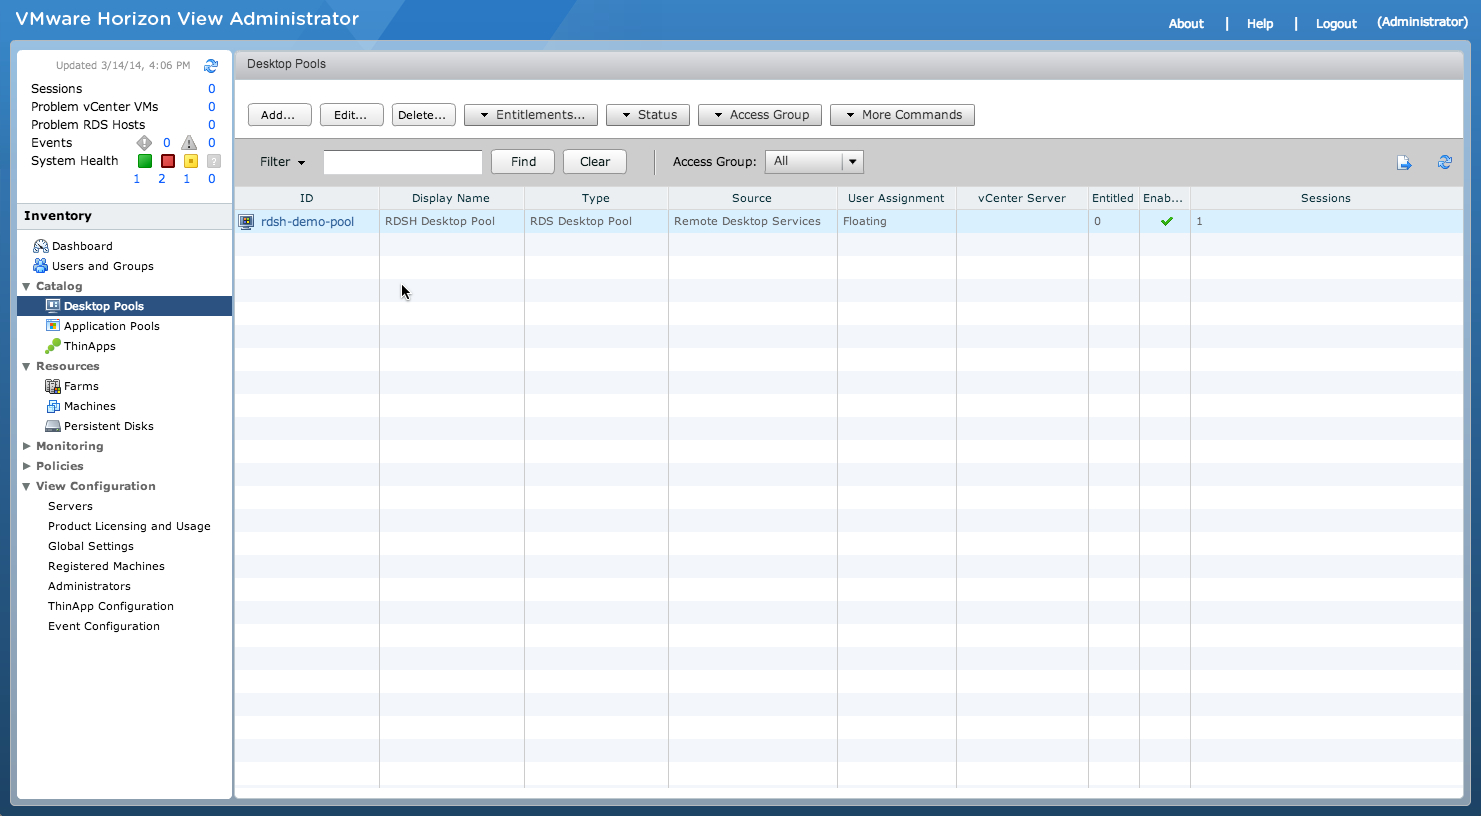Open Persistent Disks from the sidebar
This screenshot has width=1481, height=816.
(107, 425)
